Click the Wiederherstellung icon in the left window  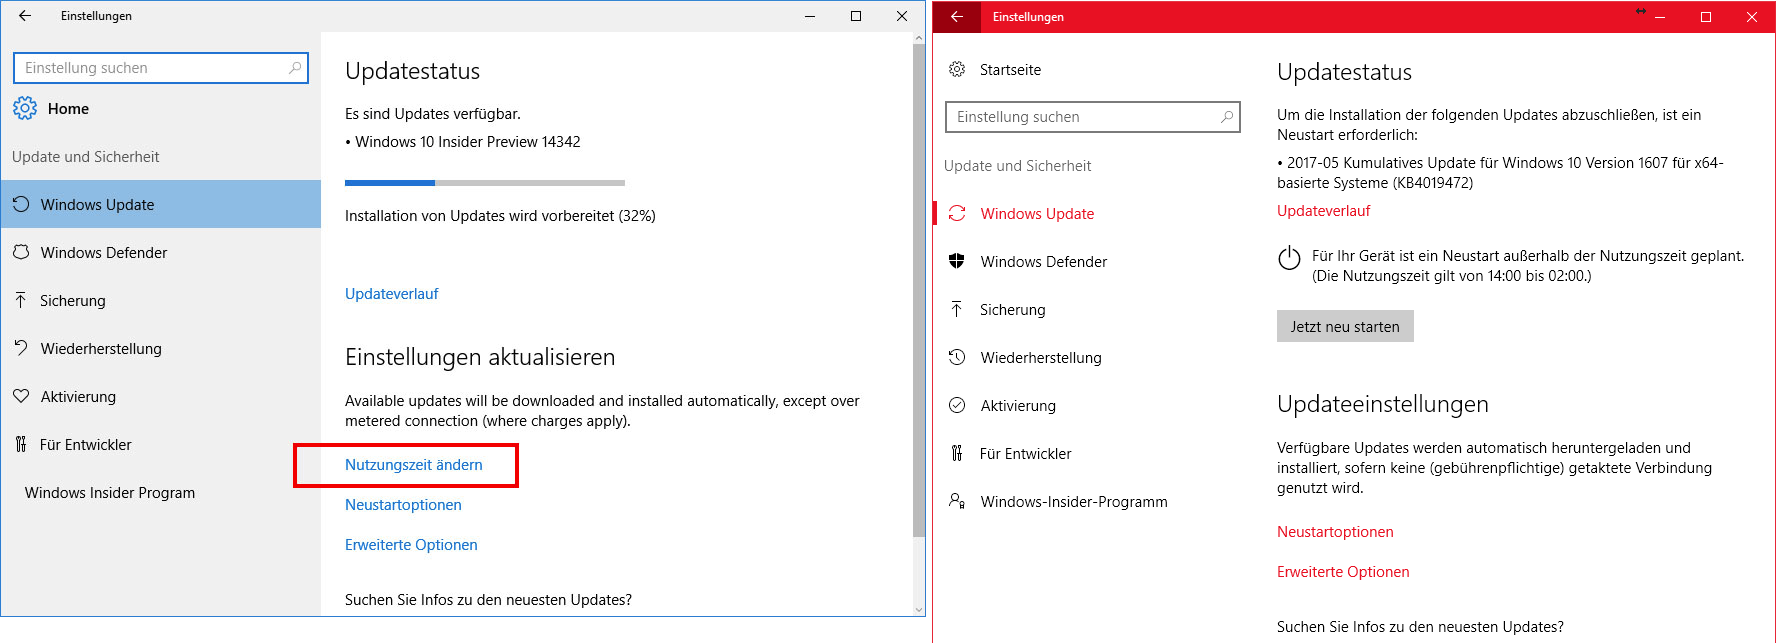coord(21,348)
